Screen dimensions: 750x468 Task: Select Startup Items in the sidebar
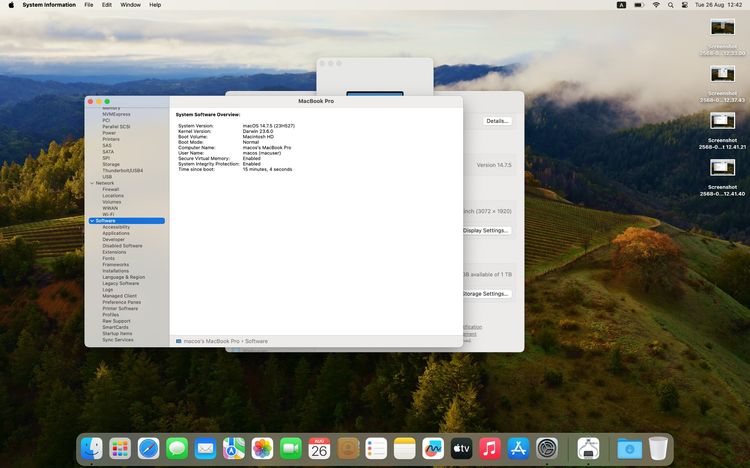117,334
